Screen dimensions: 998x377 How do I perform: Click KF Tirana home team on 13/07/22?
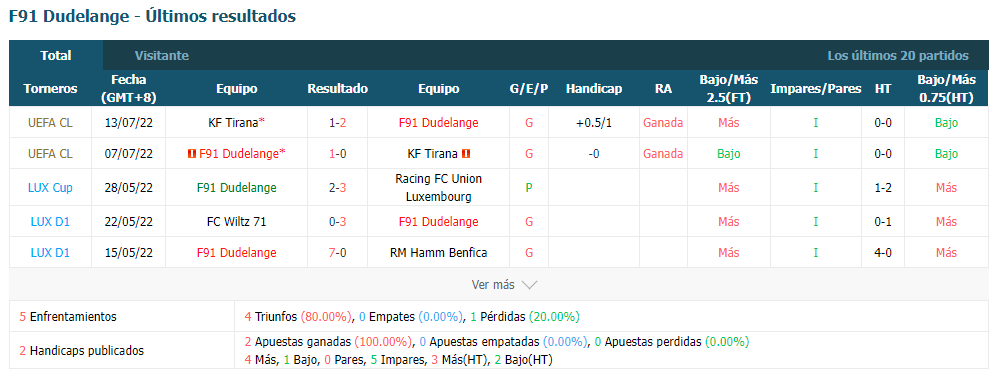click(232, 123)
